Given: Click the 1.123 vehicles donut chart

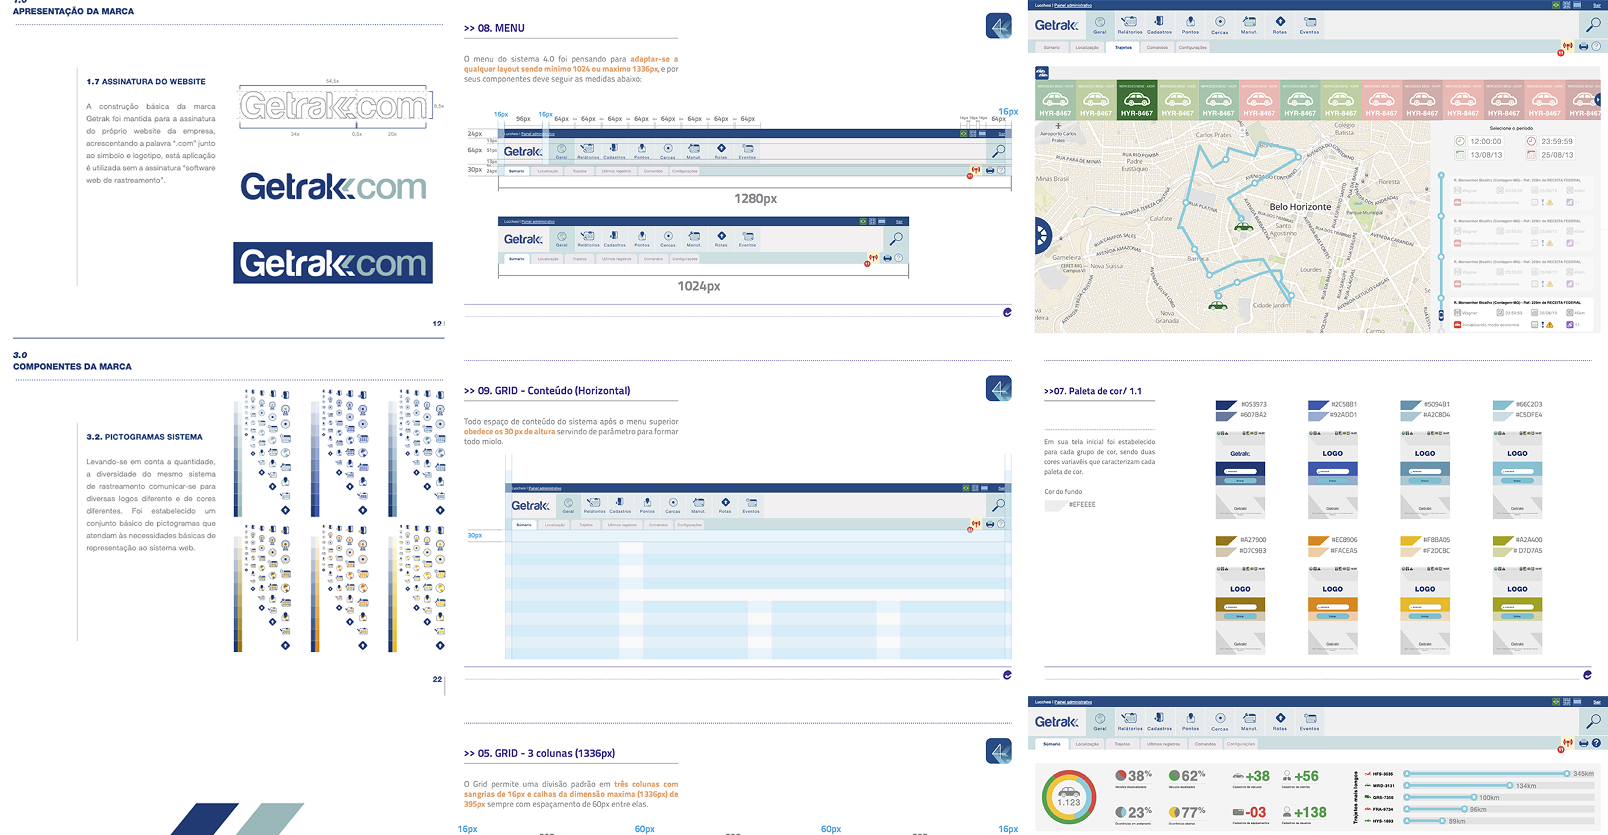Looking at the screenshot, I should pyautogui.click(x=1069, y=798).
